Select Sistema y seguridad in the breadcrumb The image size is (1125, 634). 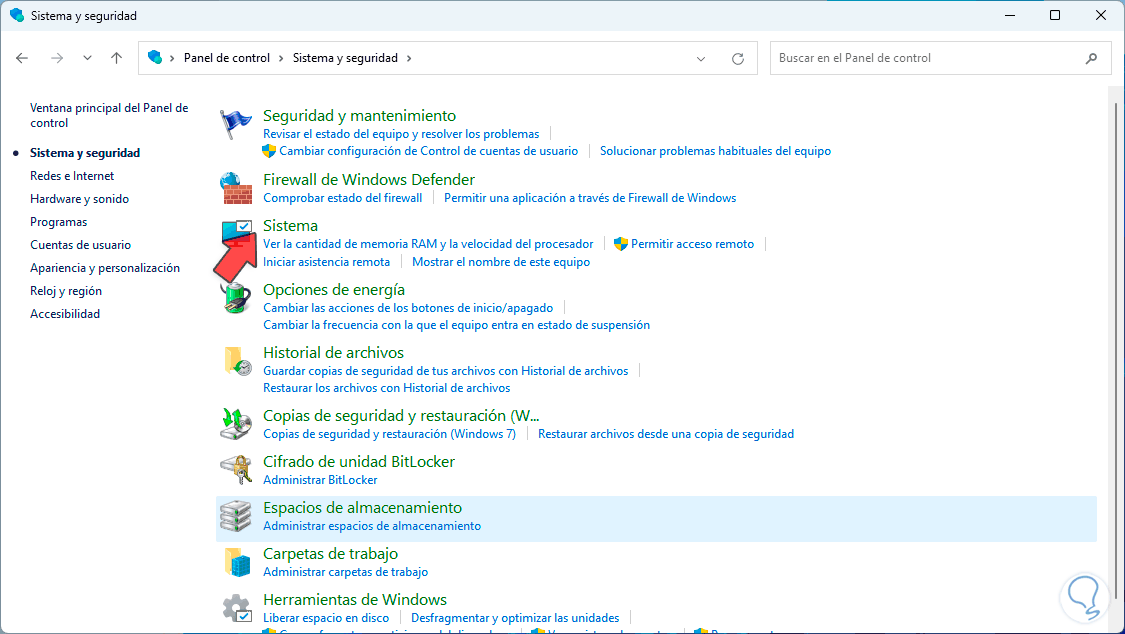pyautogui.click(x=345, y=58)
